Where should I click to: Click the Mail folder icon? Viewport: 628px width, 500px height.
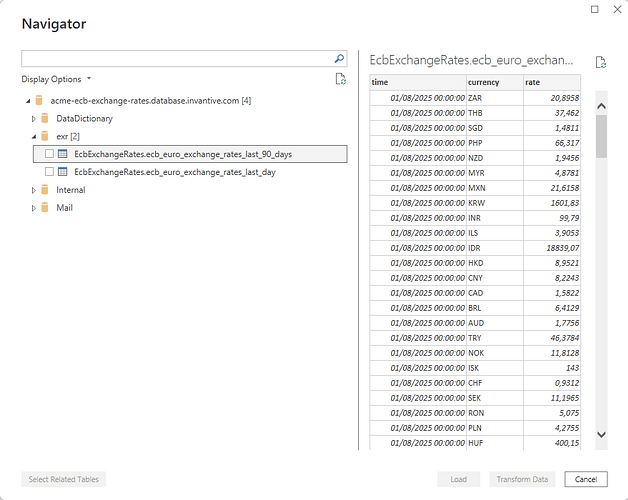click(x=45, y=208)
